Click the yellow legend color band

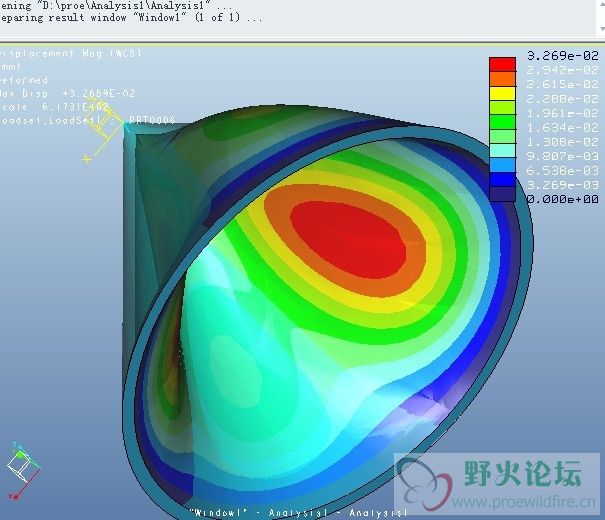pyautogui.click(x=502, y=93)
